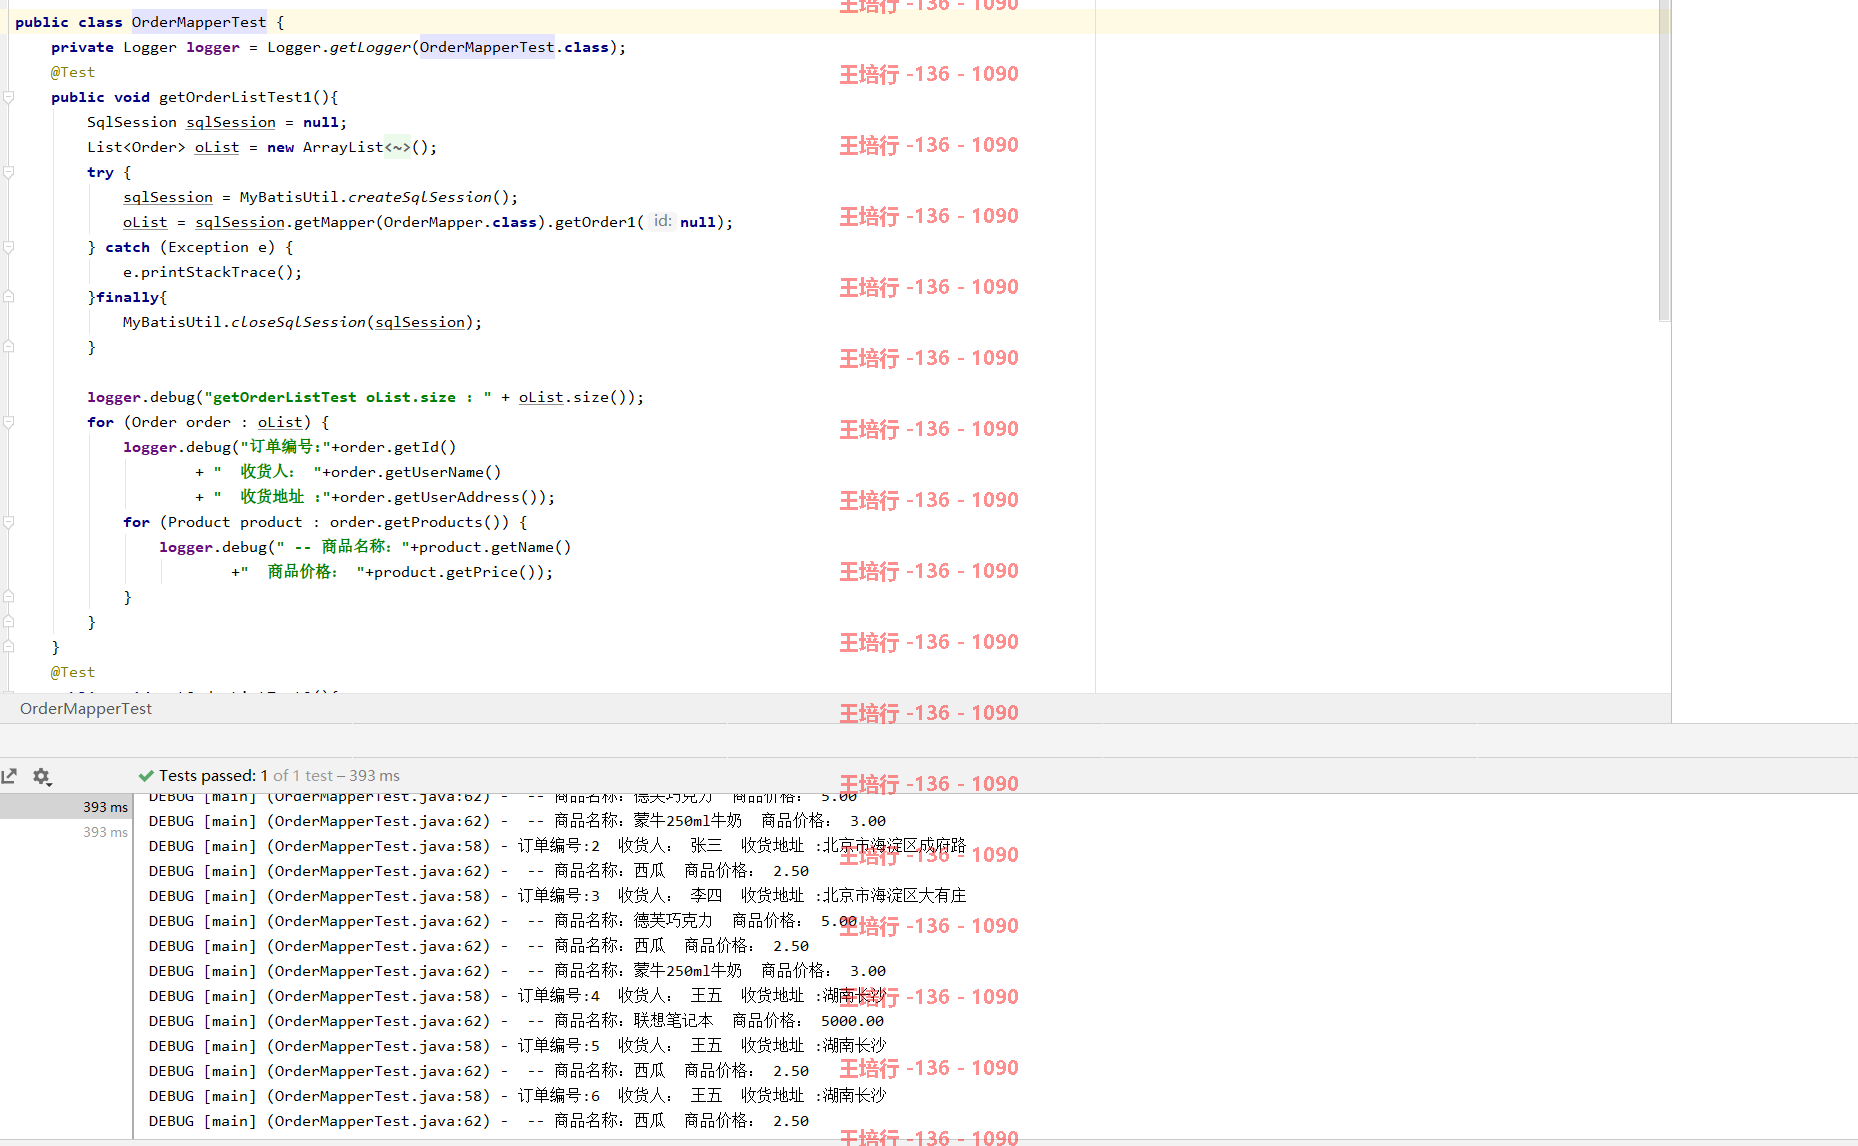Click the getLogger method call
The height and width of the screenshot is (1146, 1858).
[x=370, y=47]
